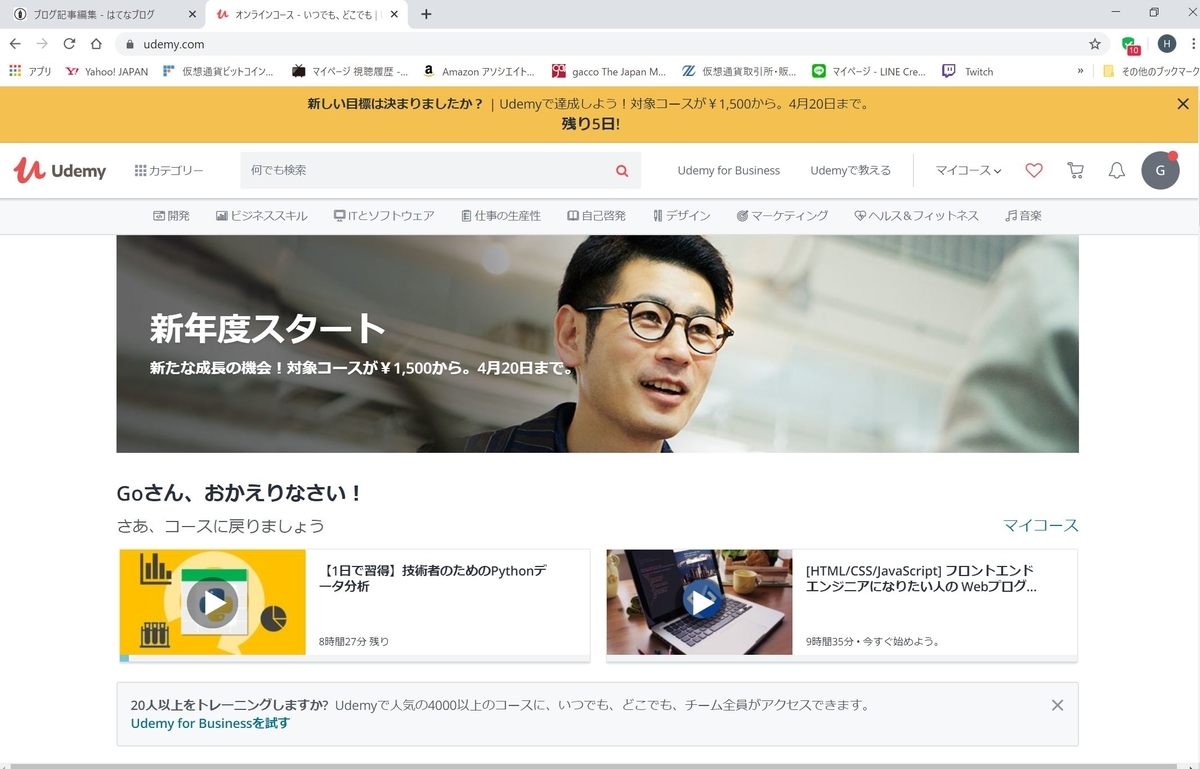Viewport: 1200px width, 769px height.
Task: Go back in browser history
Action: click(15, 44)
